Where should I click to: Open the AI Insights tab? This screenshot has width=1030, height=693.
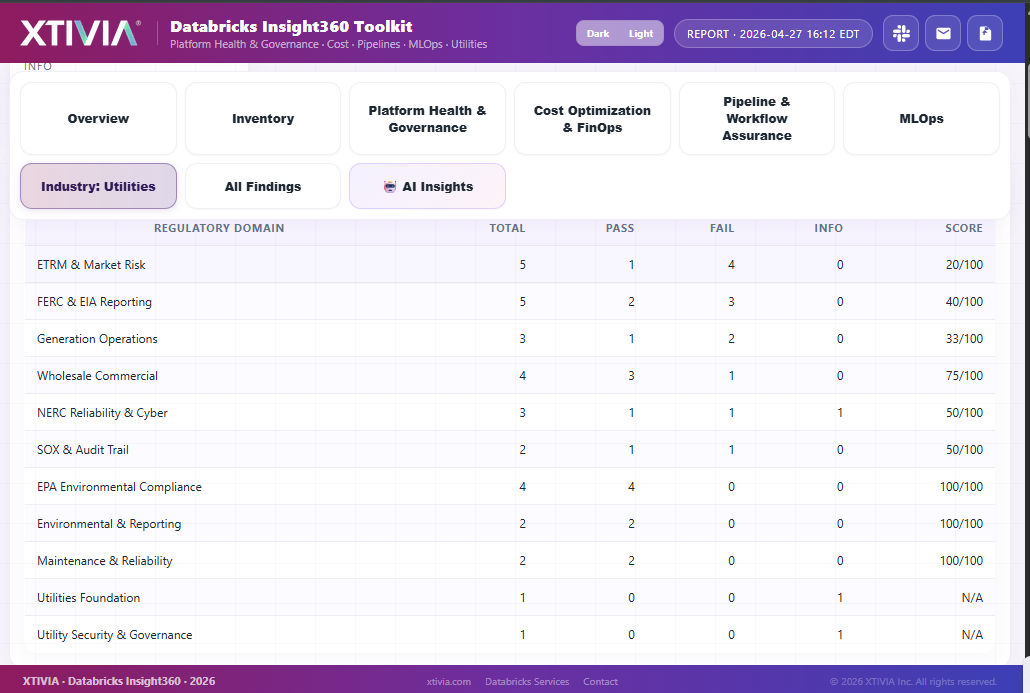428,186
